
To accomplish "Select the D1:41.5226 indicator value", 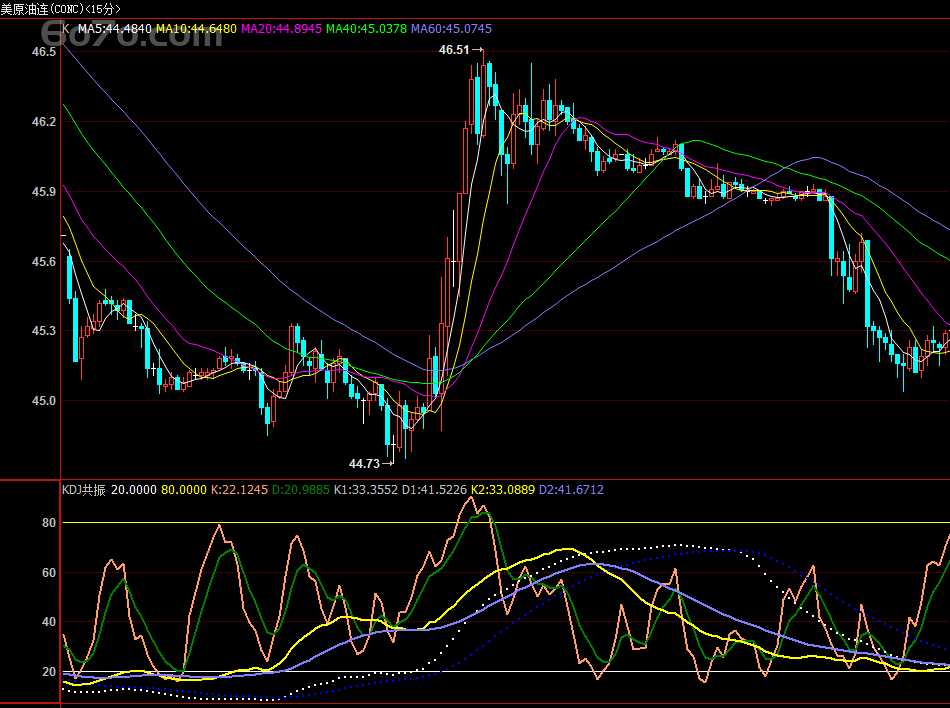I will coord(435,490).
